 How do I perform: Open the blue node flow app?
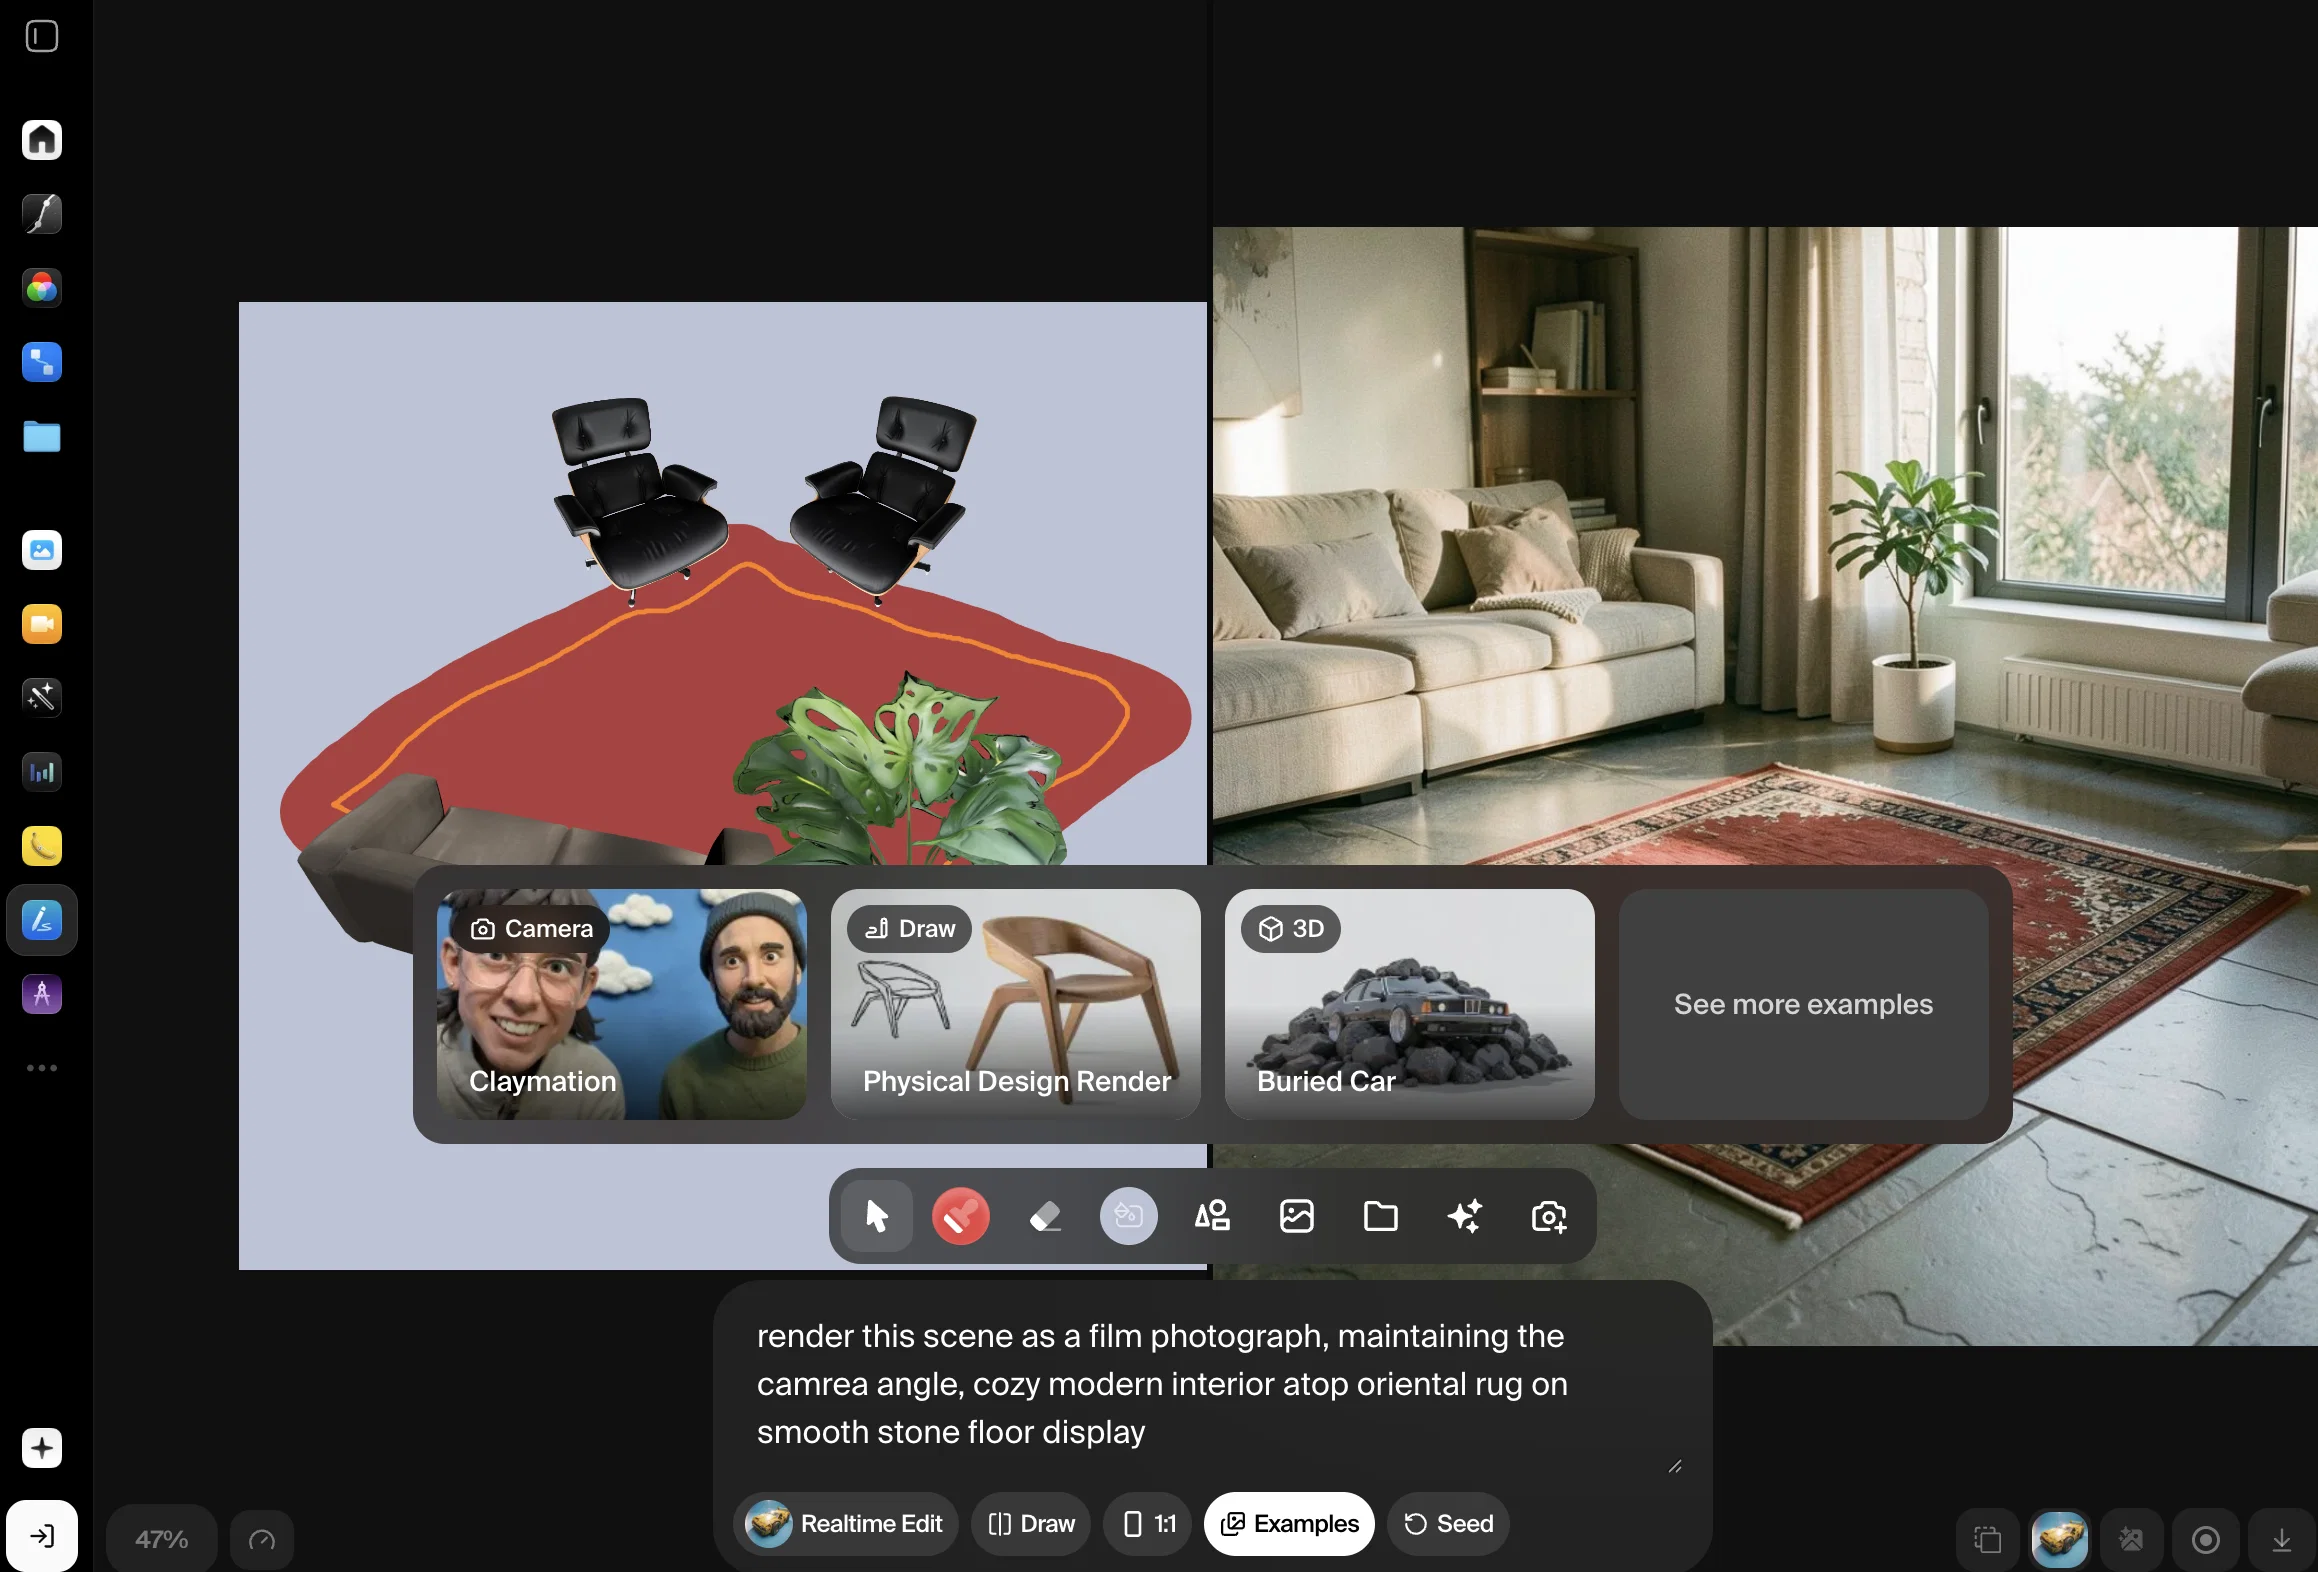[x=42, y=362]
